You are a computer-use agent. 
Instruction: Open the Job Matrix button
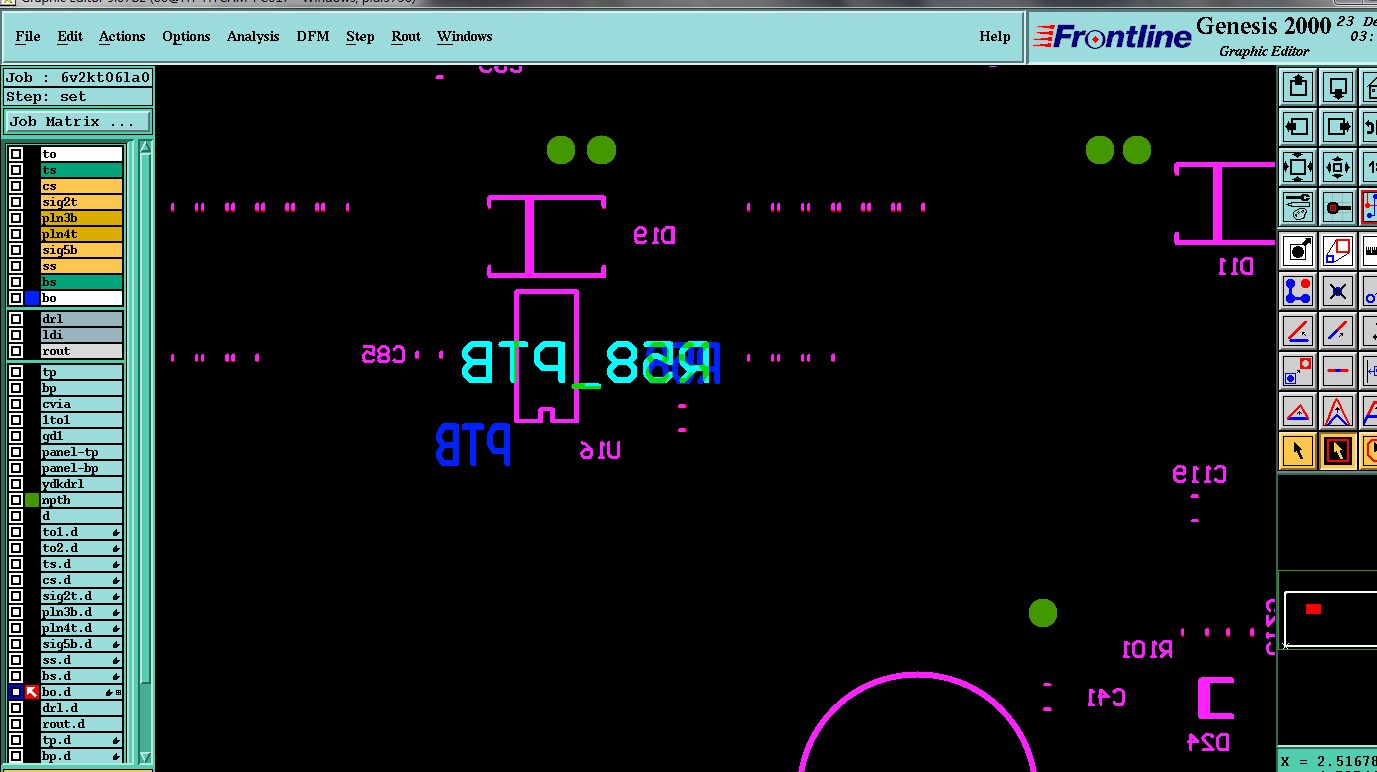(79, 121)
